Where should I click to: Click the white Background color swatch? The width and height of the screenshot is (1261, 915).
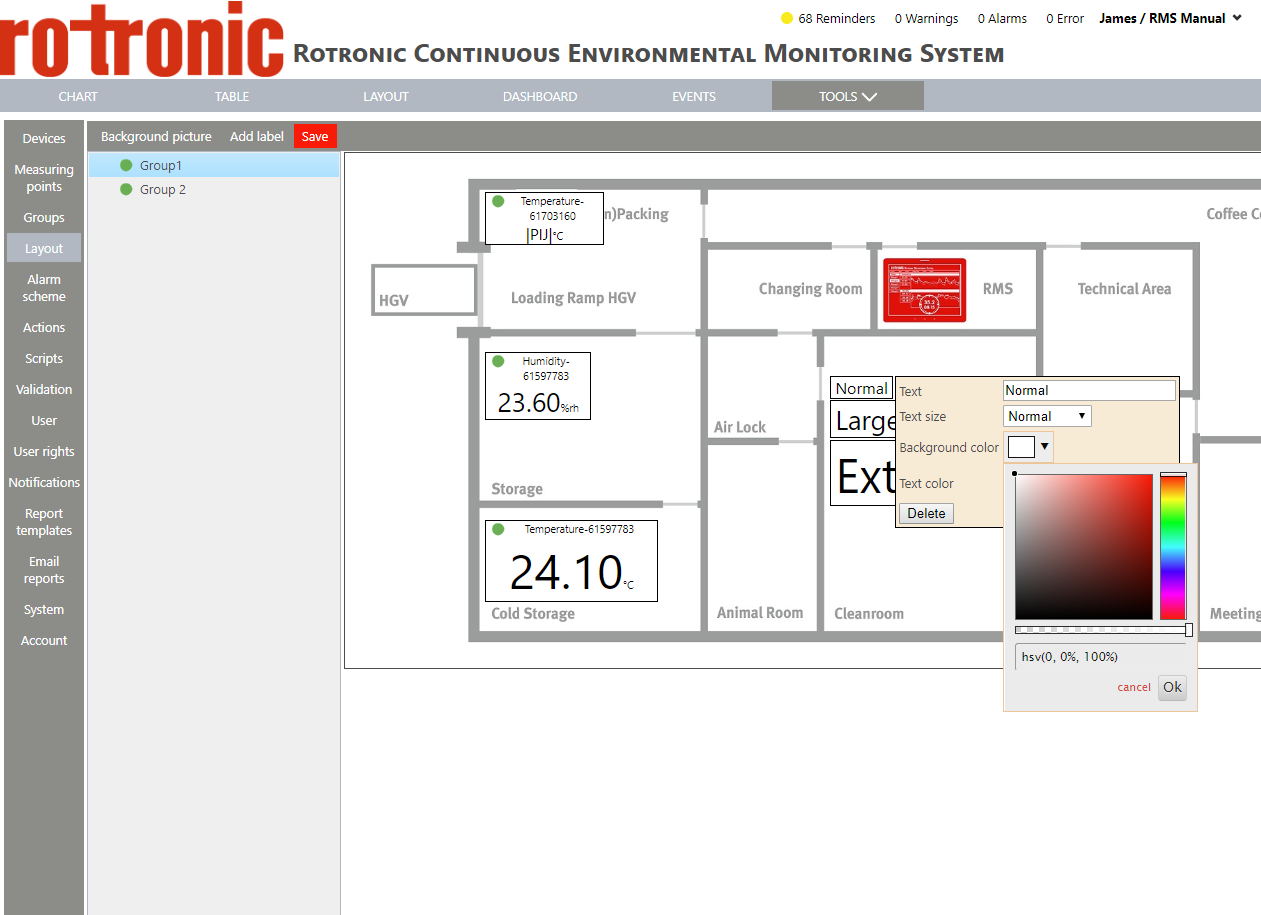[1022, 447]
